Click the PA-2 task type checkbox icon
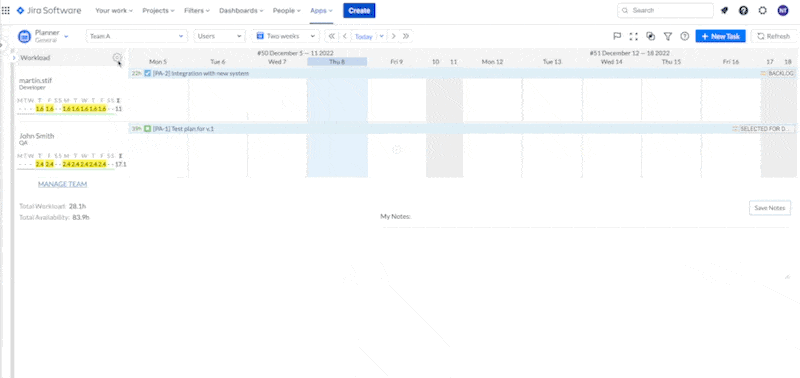Viewport: 800px width, 378px height. click(147, 73)
